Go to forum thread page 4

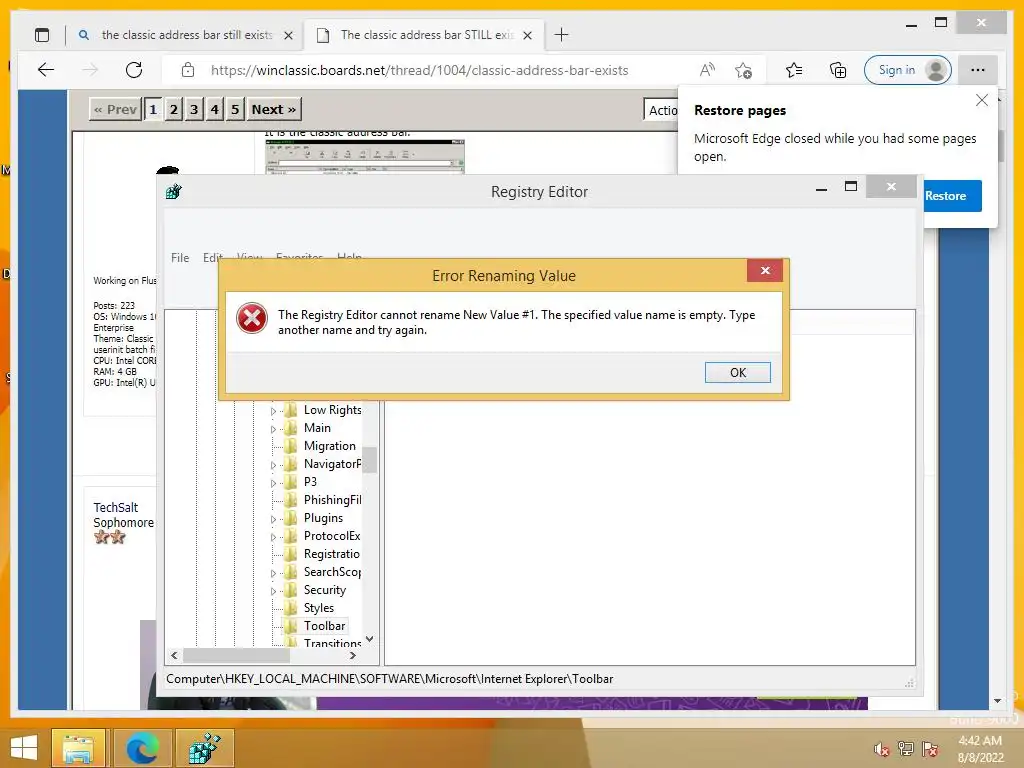[214, 109]
